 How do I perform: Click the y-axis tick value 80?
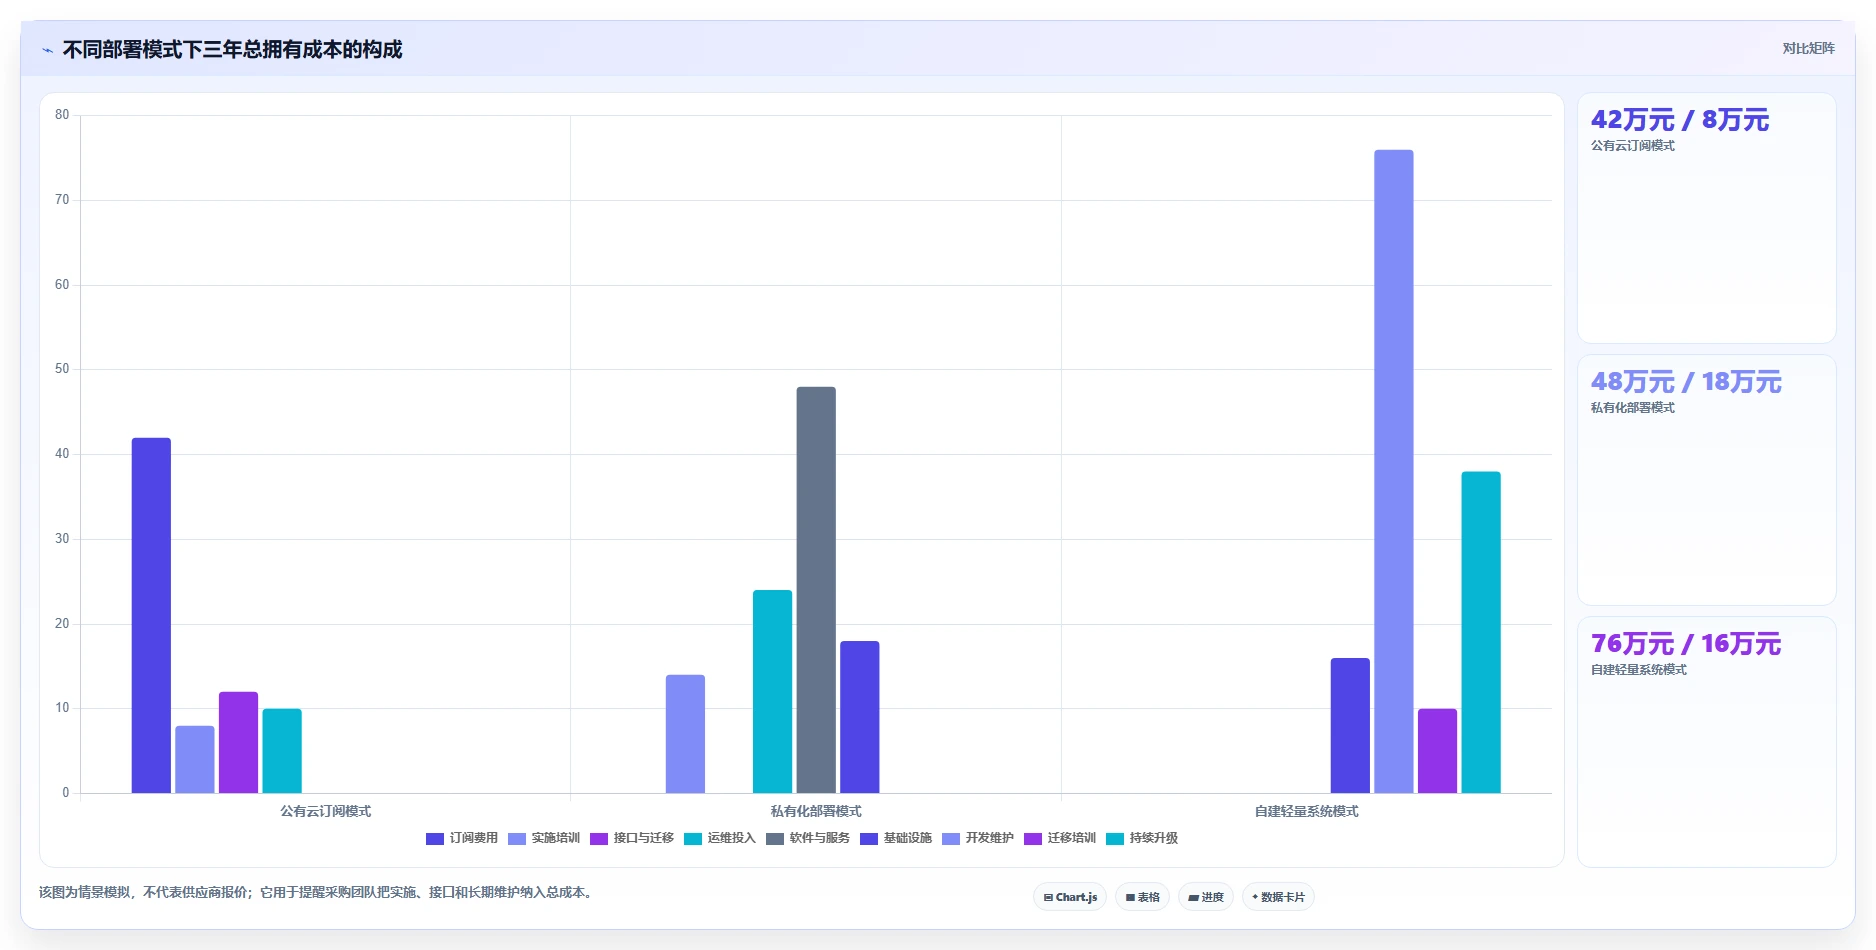click(x=62, y=115)
